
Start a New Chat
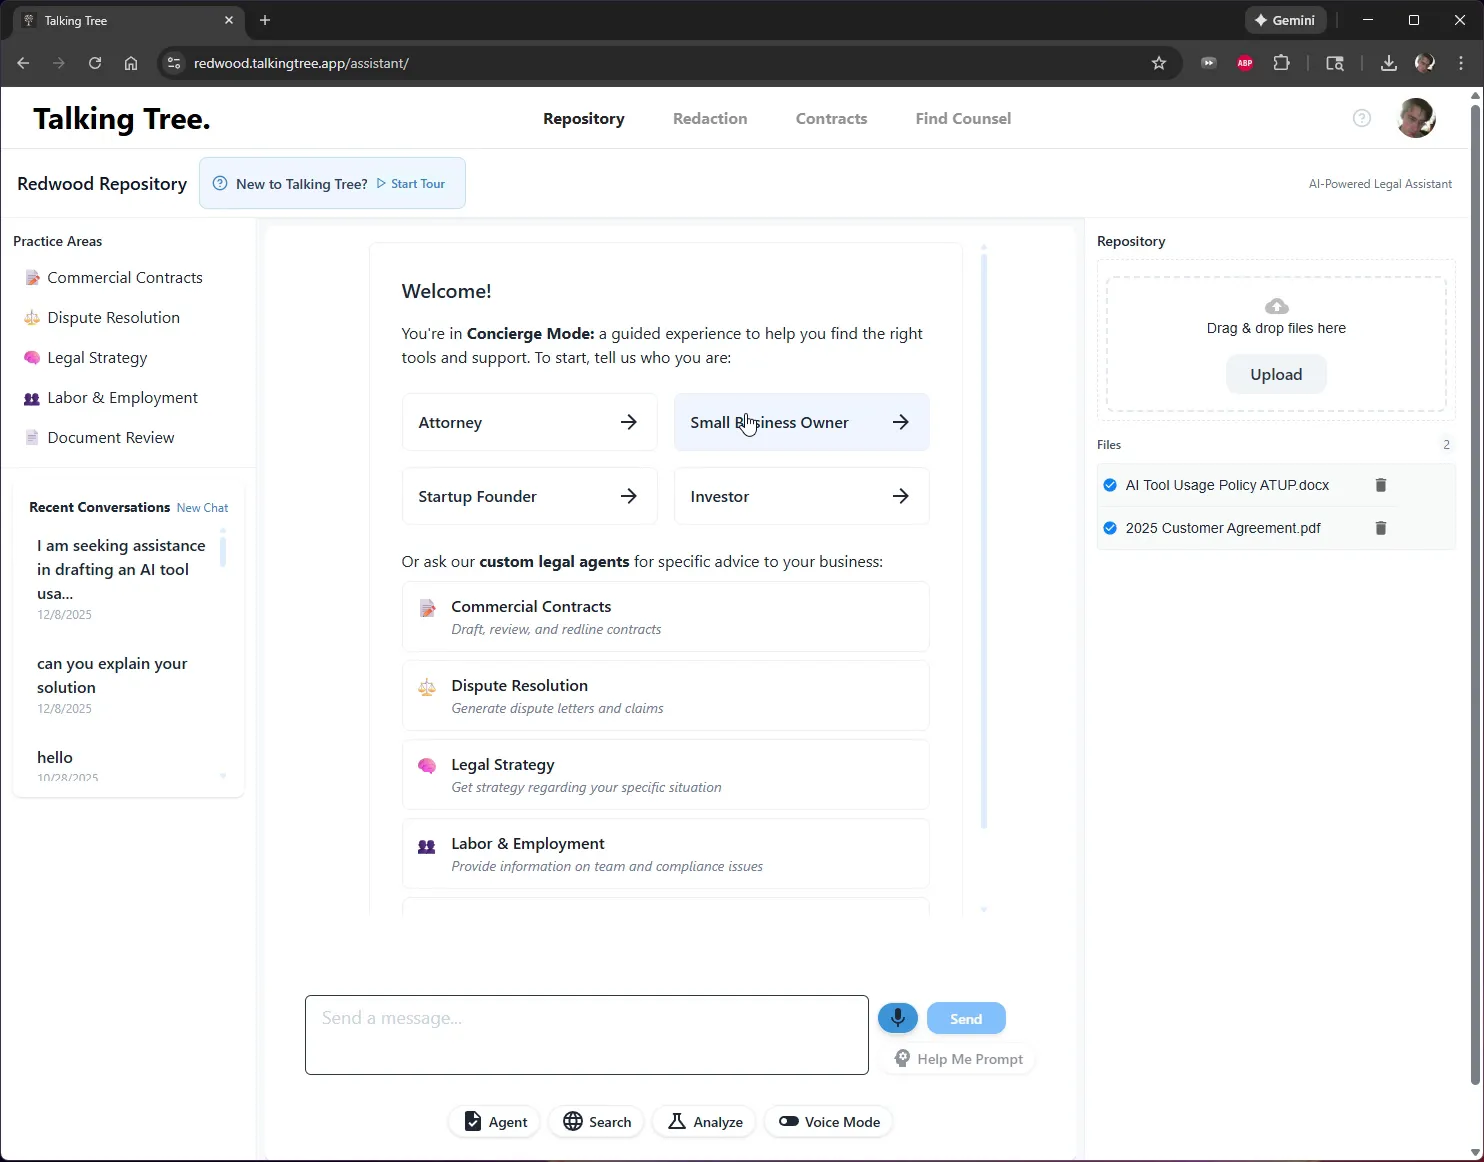tap(202, 508)
